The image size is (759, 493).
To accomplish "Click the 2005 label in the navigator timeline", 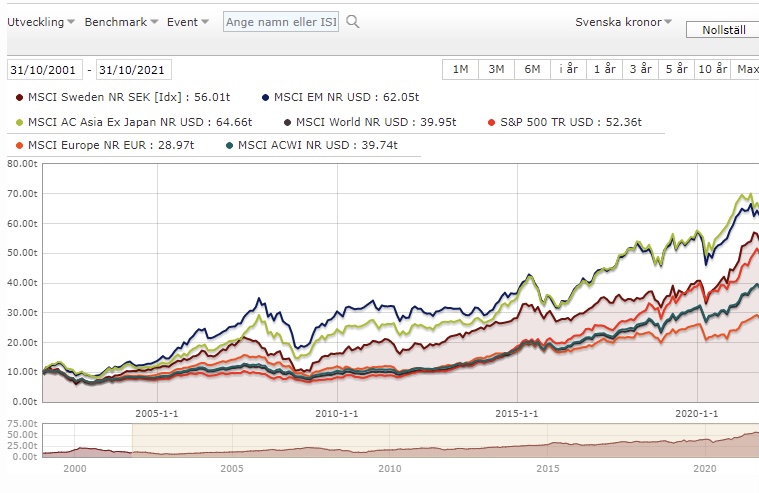I will tap(231, 468).
